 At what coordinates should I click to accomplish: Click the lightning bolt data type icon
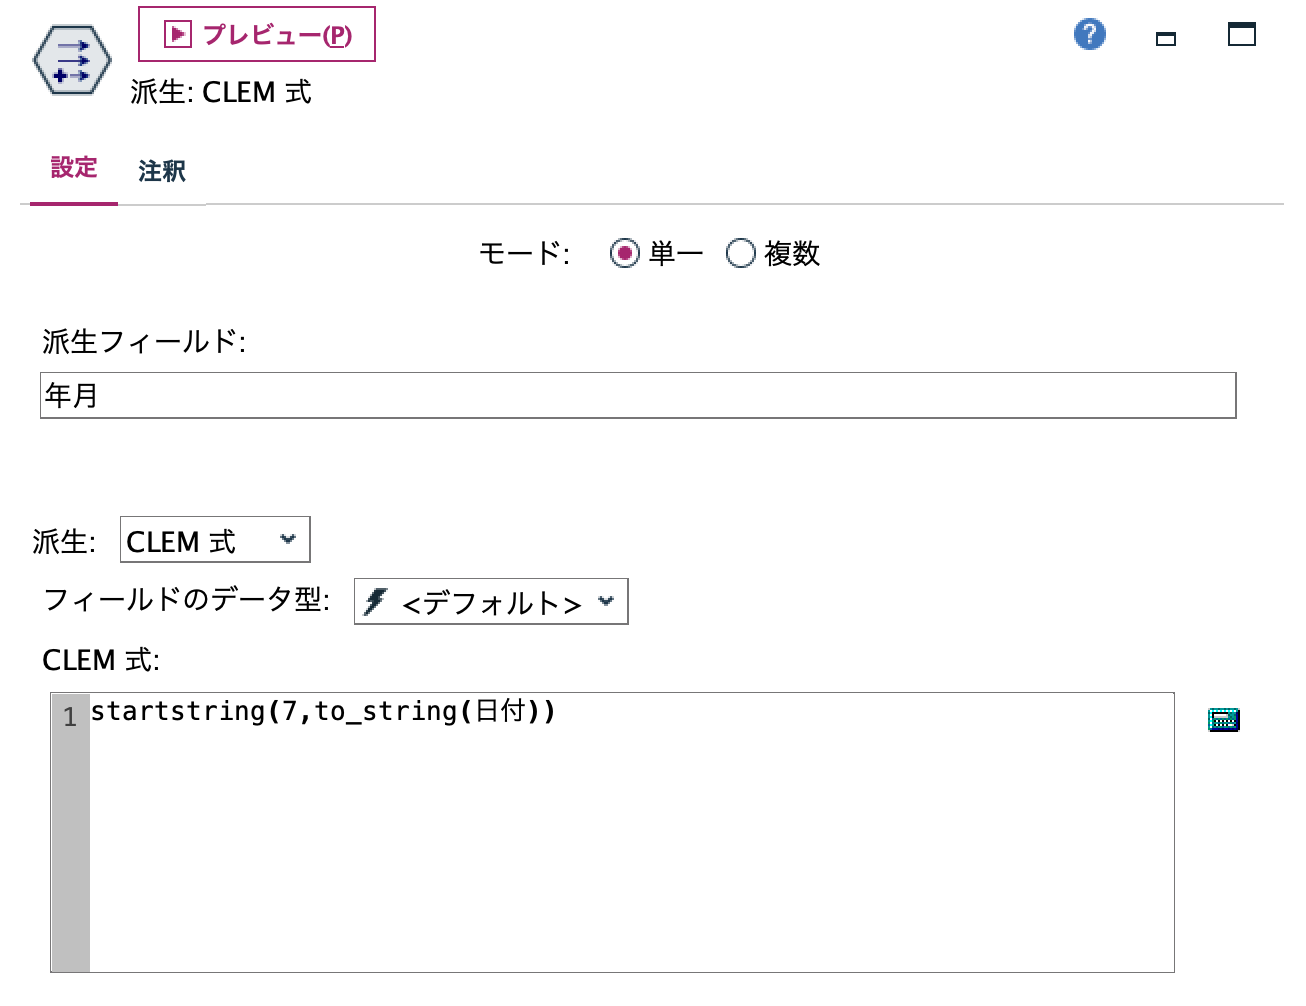pos(374,601)
